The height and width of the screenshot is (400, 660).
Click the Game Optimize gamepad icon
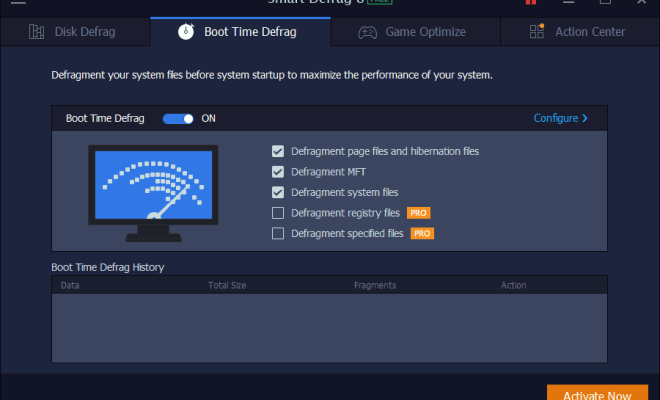click(x=367, y=32)
